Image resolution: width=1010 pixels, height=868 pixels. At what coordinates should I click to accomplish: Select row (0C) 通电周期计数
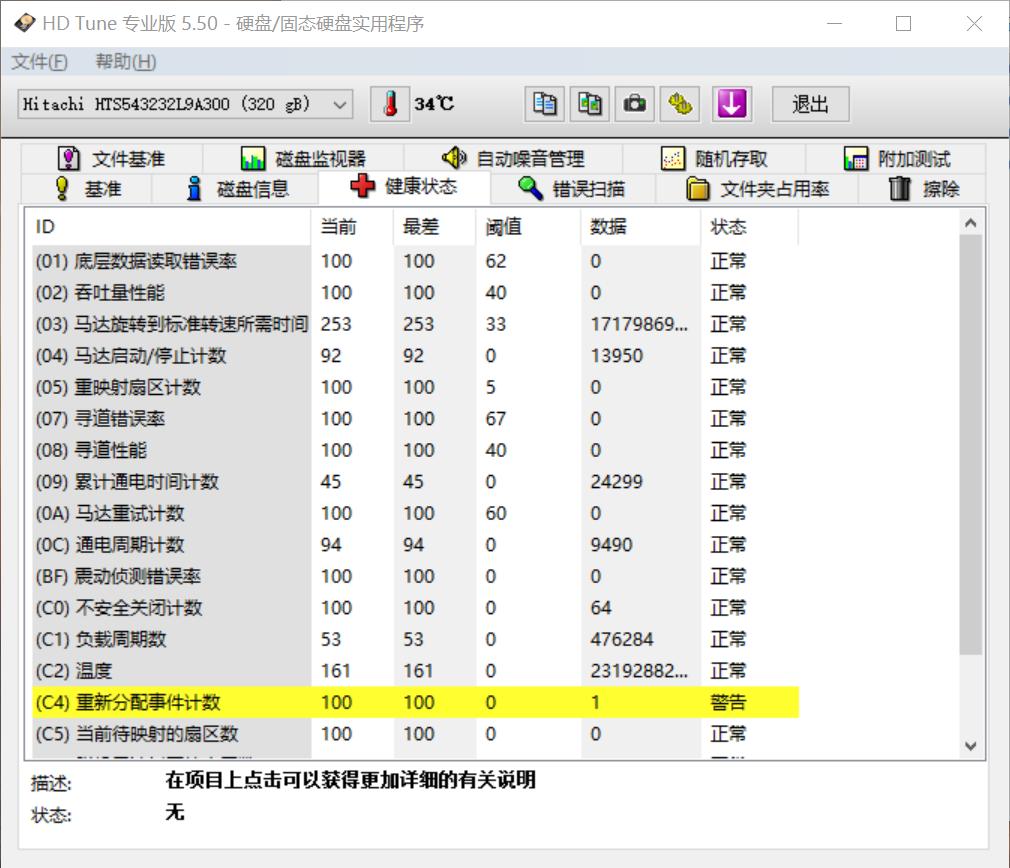click(415, 545)
